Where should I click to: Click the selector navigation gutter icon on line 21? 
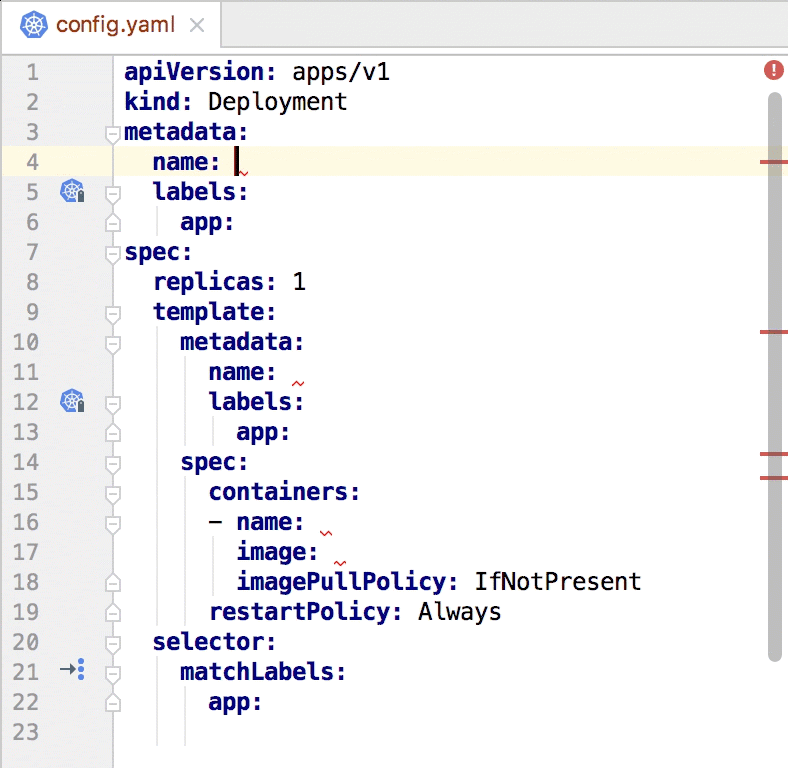click(x=72, y=671)
